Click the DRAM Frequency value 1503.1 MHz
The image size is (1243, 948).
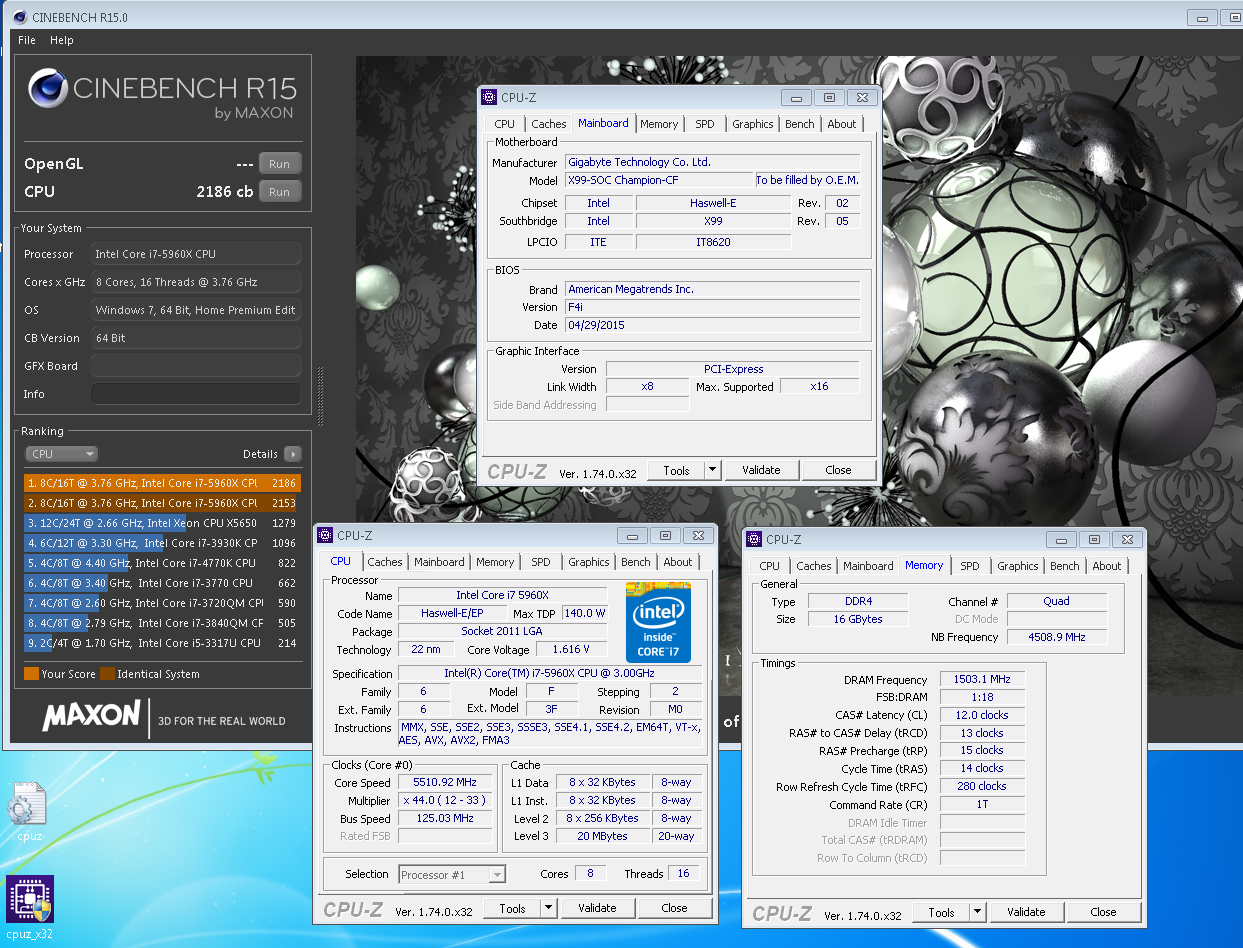[982, 680]
